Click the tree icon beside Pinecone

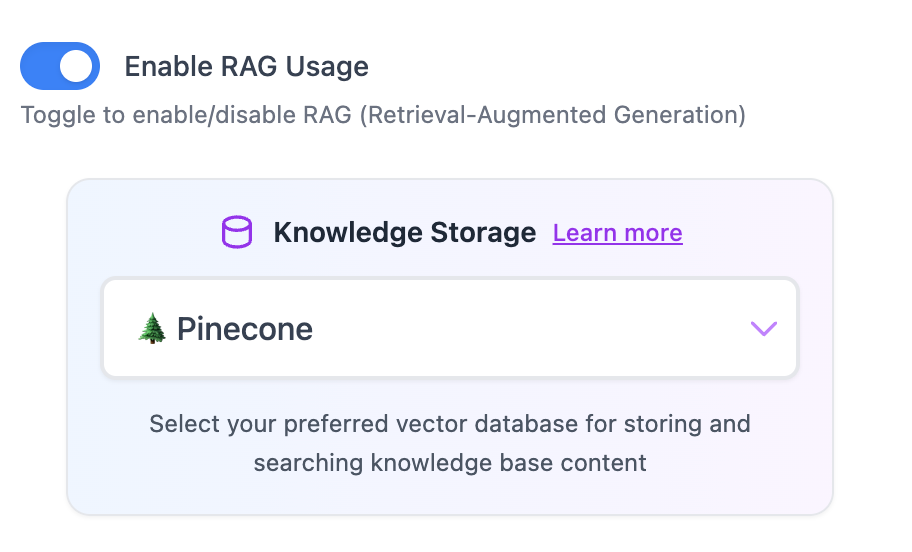pyautogui.click(x=151, y=328)
